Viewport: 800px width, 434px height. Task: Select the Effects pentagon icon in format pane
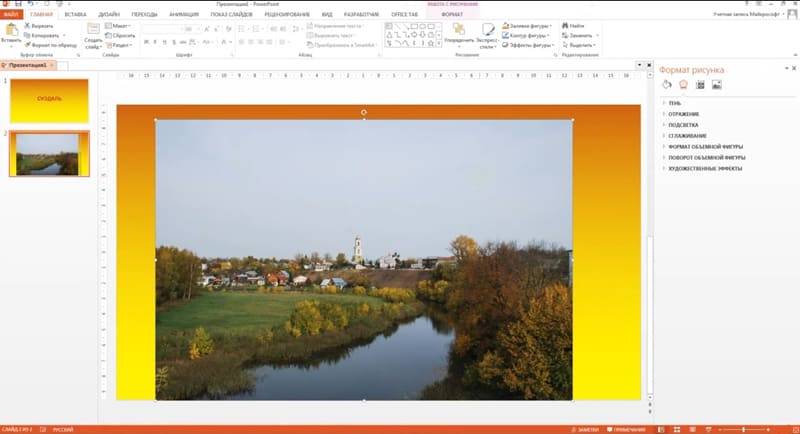[x=683, y=85]
